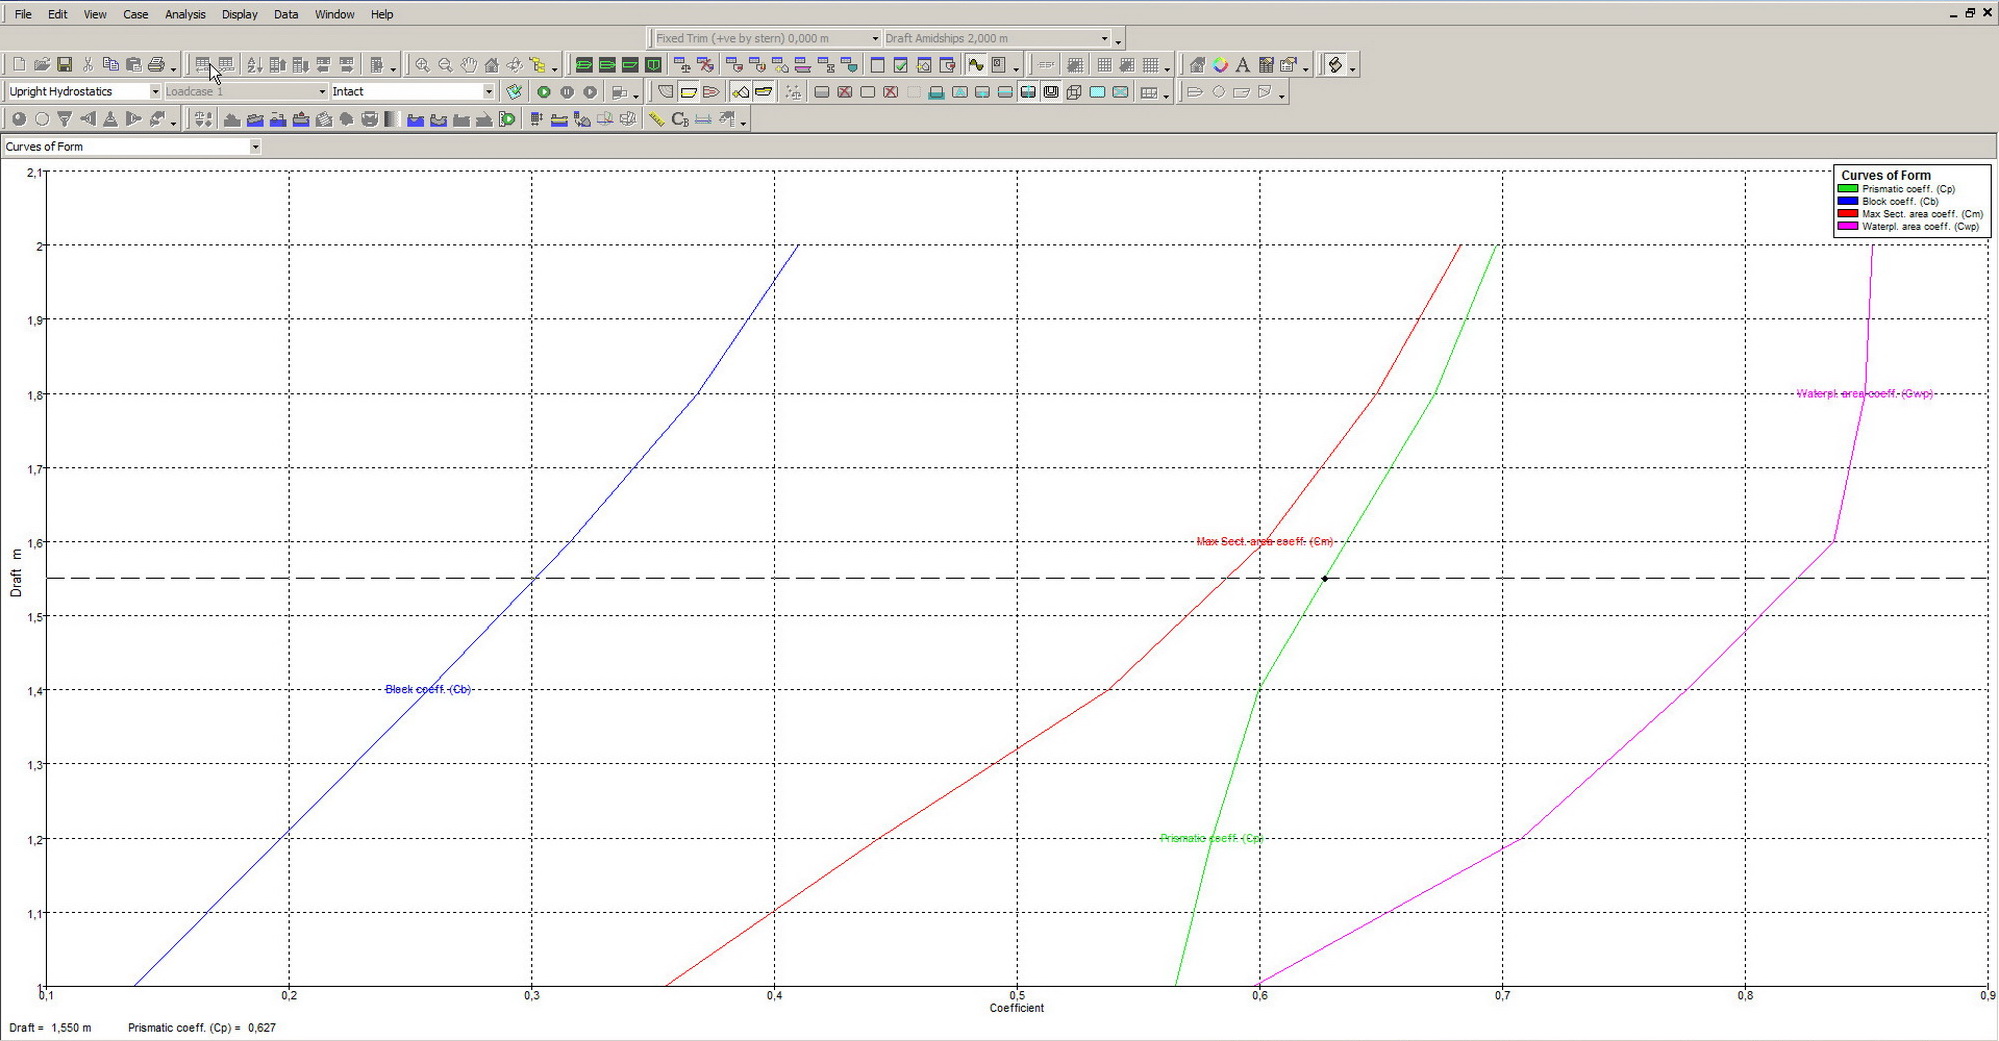Click the blue Block coeff. legend swatch
Screen dimensions: 1999x1041
1848,201
